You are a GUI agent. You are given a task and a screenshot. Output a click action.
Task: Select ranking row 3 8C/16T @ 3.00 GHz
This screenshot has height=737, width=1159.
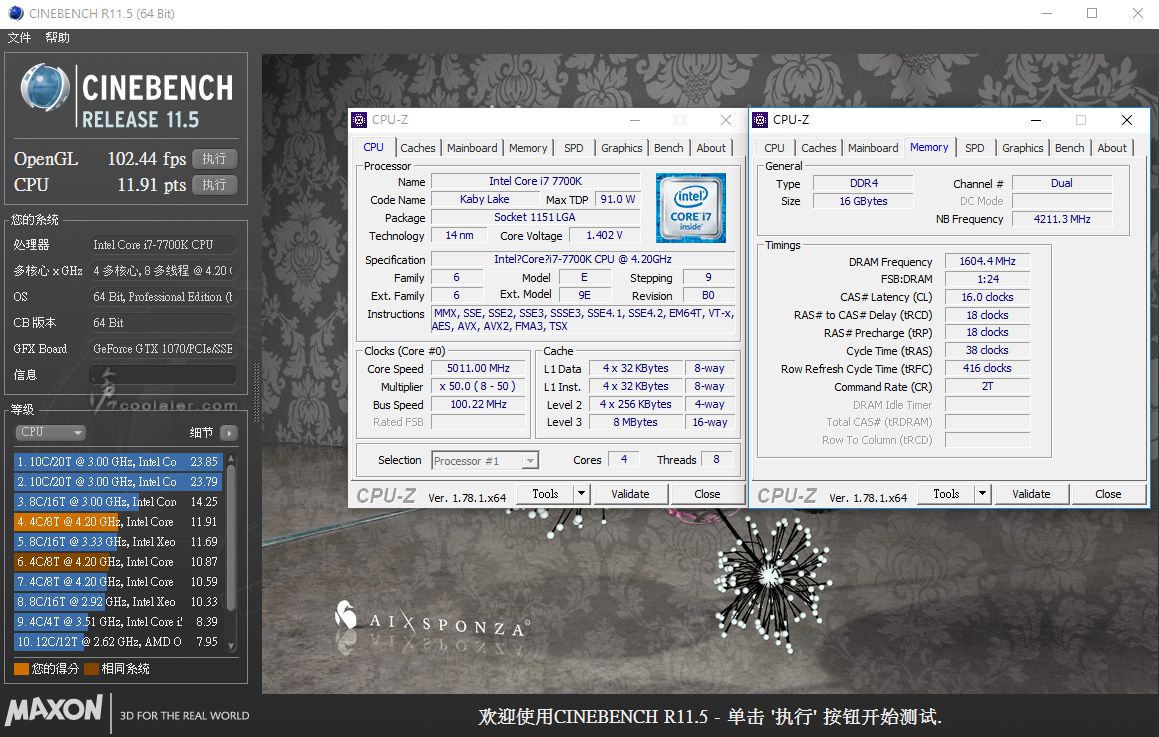118,502
